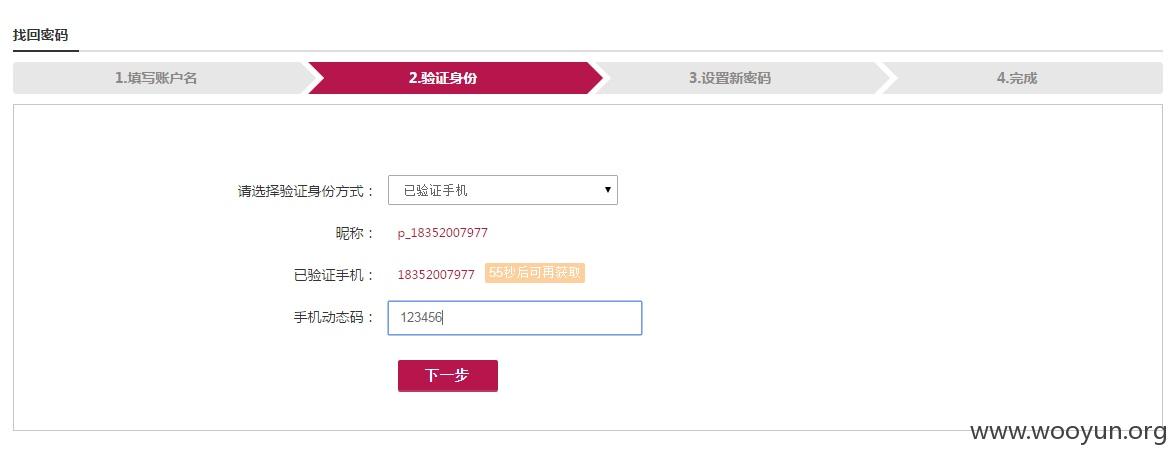Click the 昵称 label
This screenshot has width=1176, height=460.
tap(355, 233)
